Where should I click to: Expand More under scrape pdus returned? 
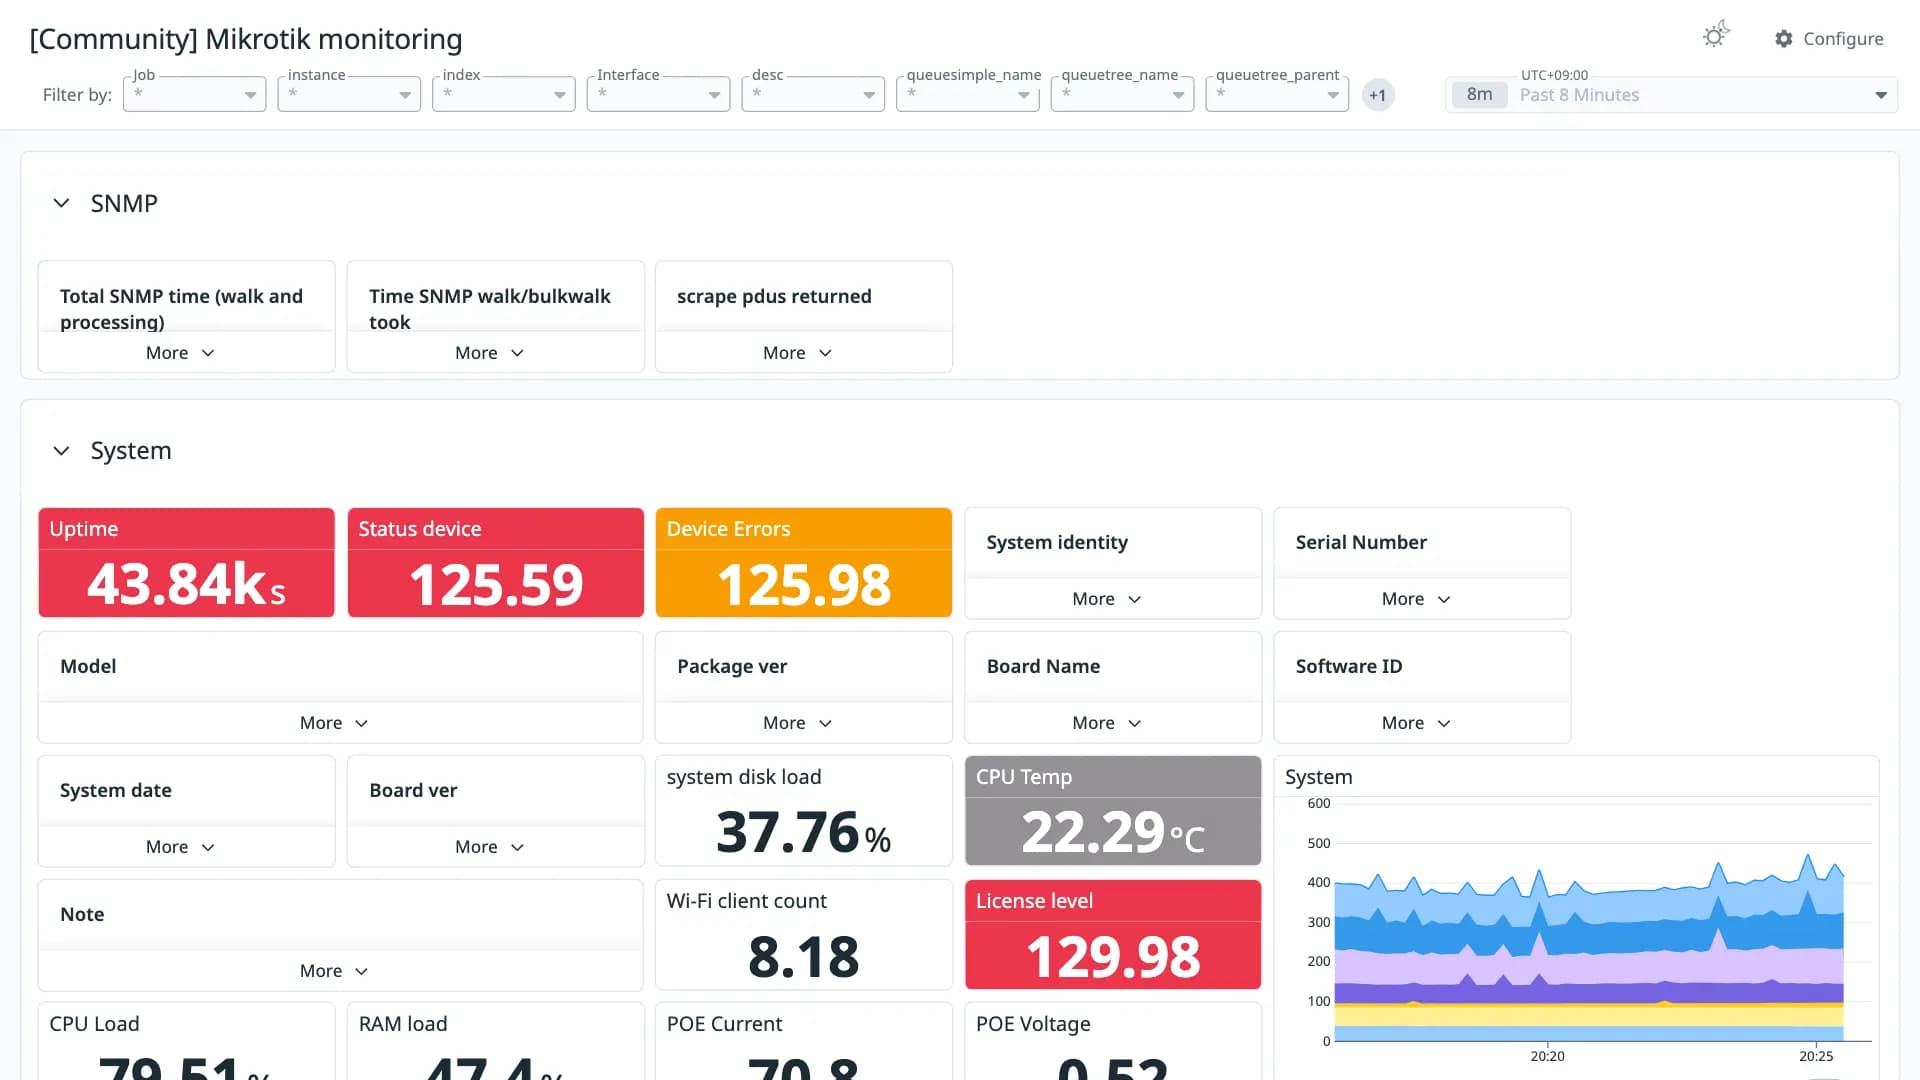tap(797, 353)
